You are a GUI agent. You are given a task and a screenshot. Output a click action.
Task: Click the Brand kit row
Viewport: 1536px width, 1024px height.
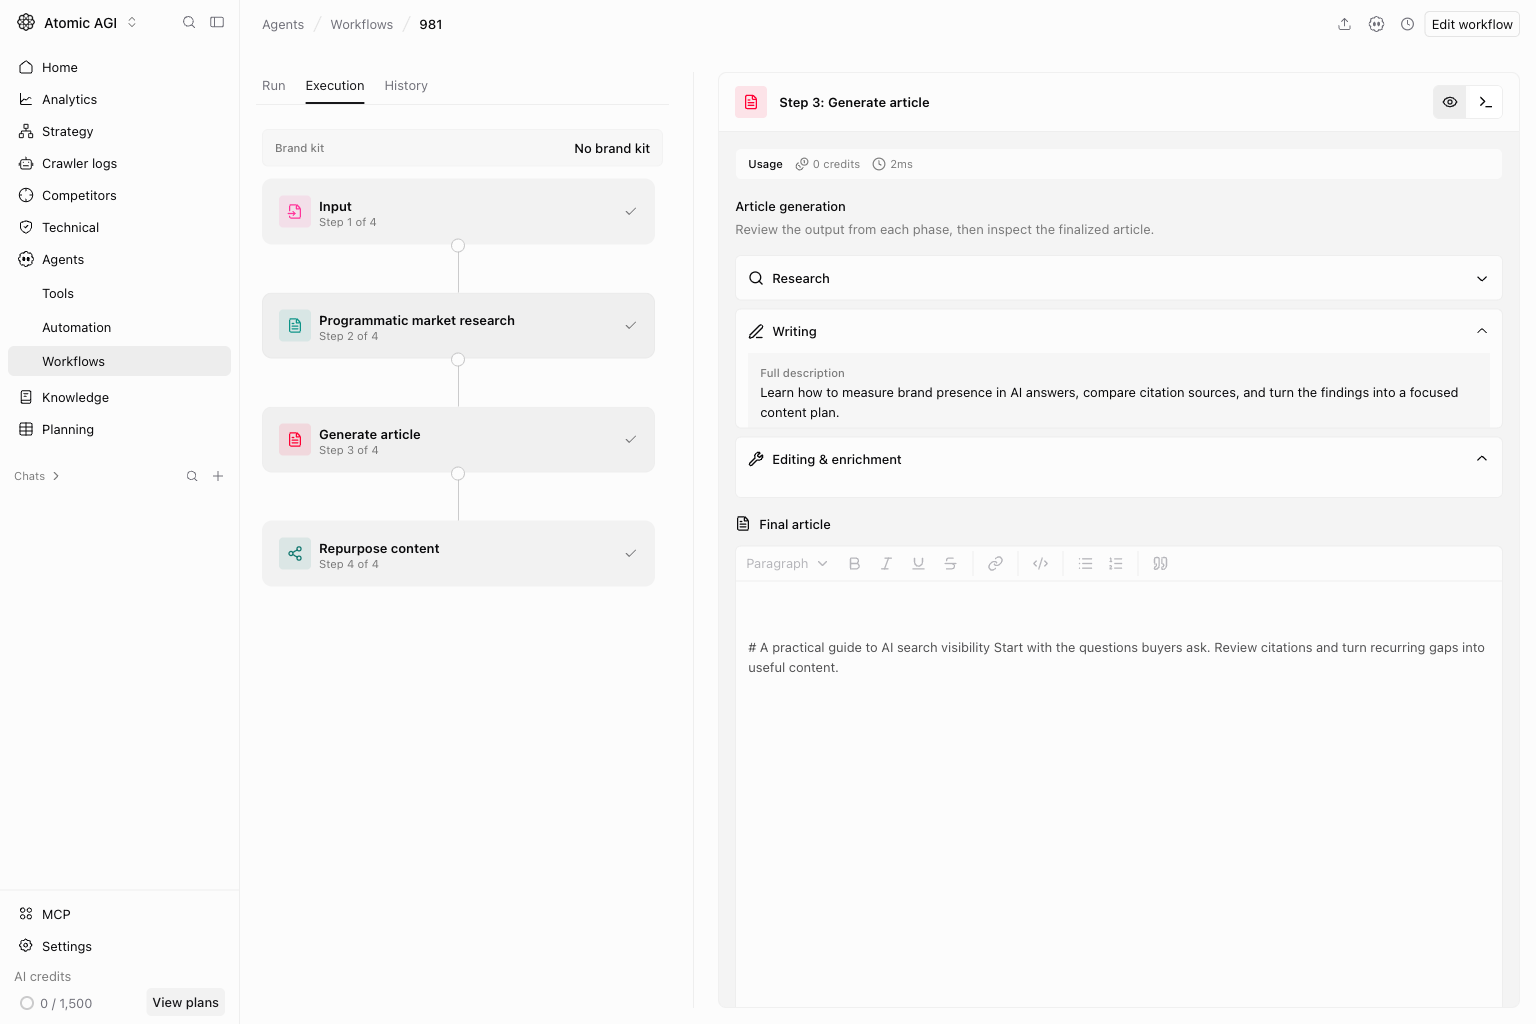point(462,148)
